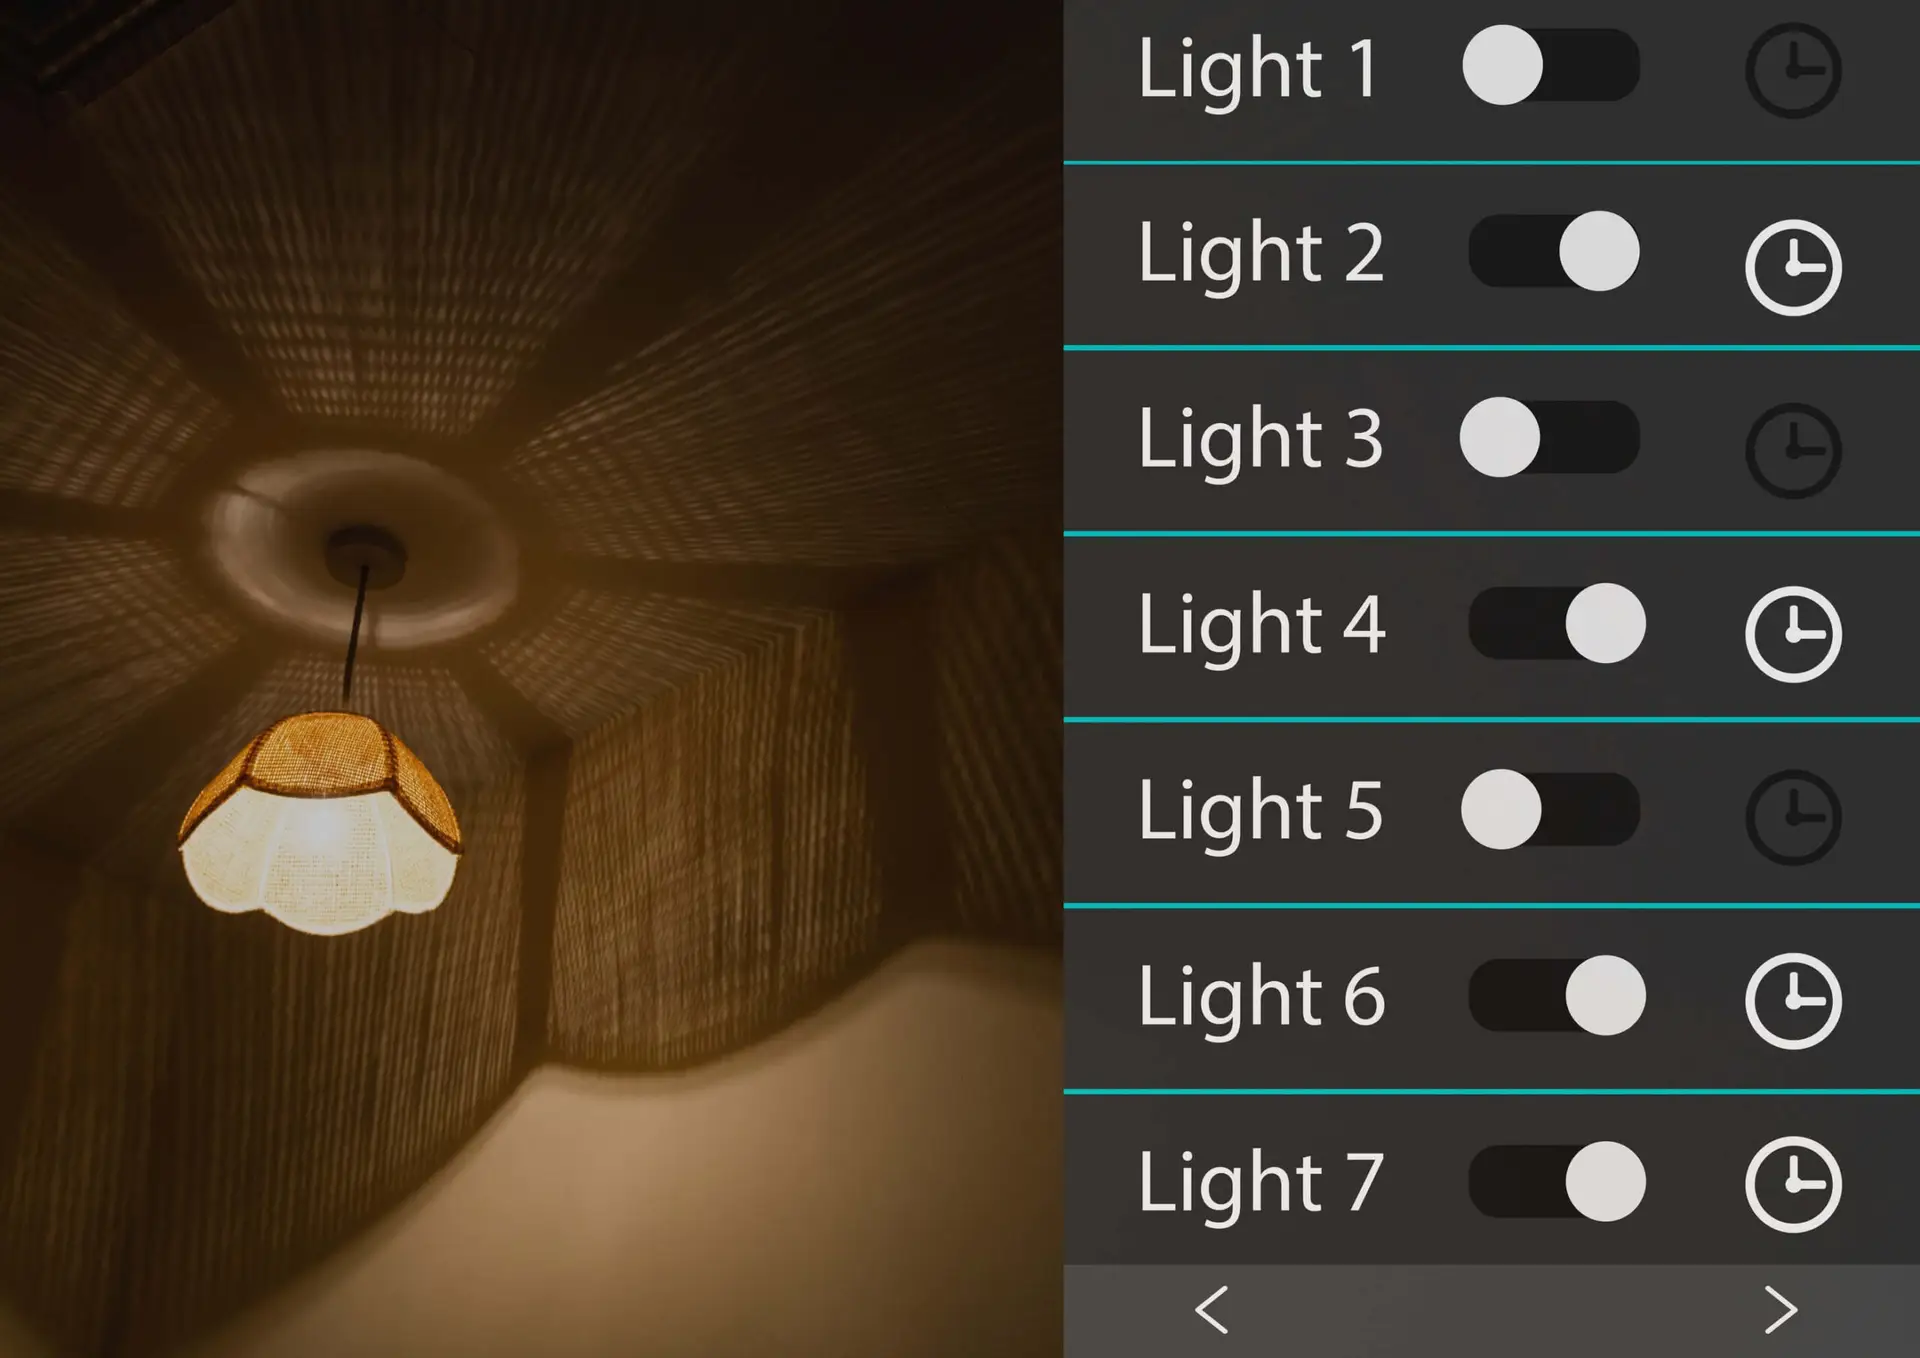
Task: Open Light 6 timer settings
Action: coord(1793,1001)
